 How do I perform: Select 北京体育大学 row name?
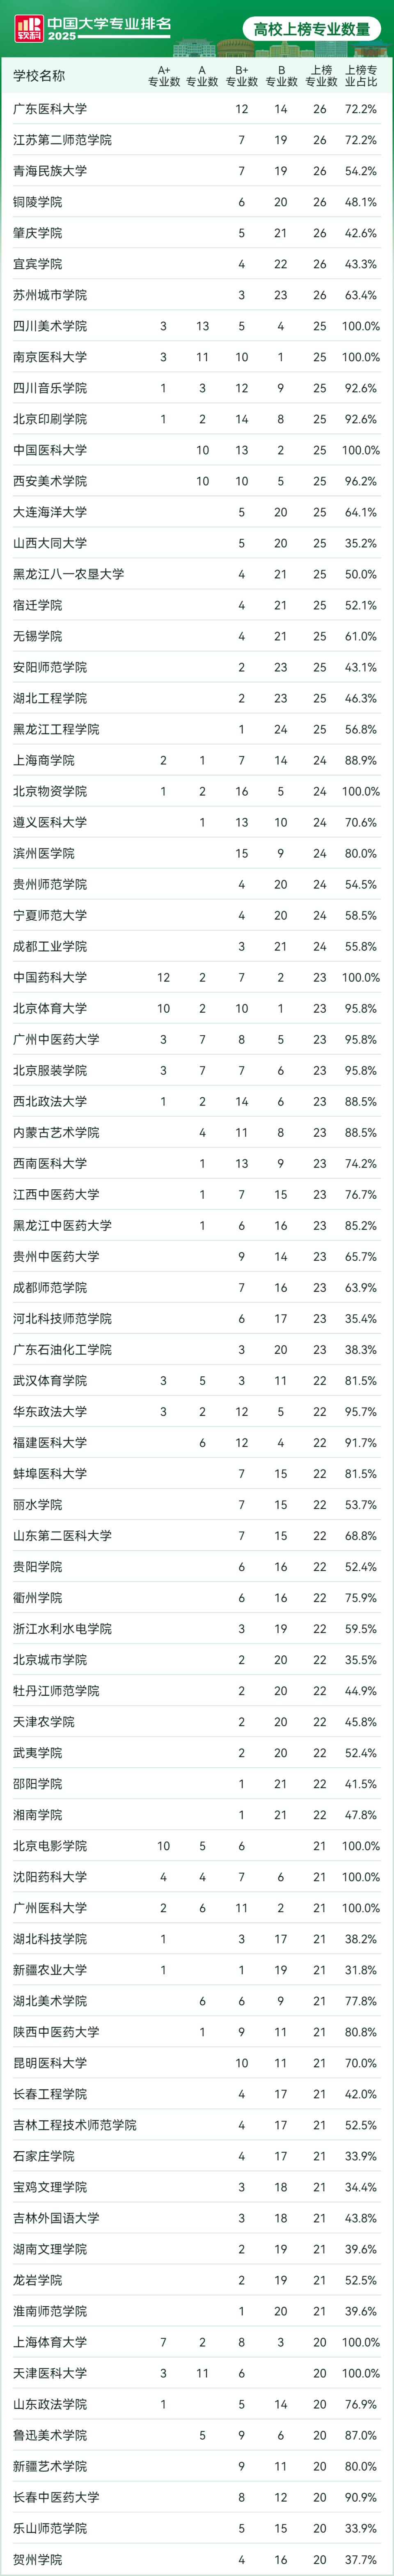pyautogui.click(x=50, y=1008)
